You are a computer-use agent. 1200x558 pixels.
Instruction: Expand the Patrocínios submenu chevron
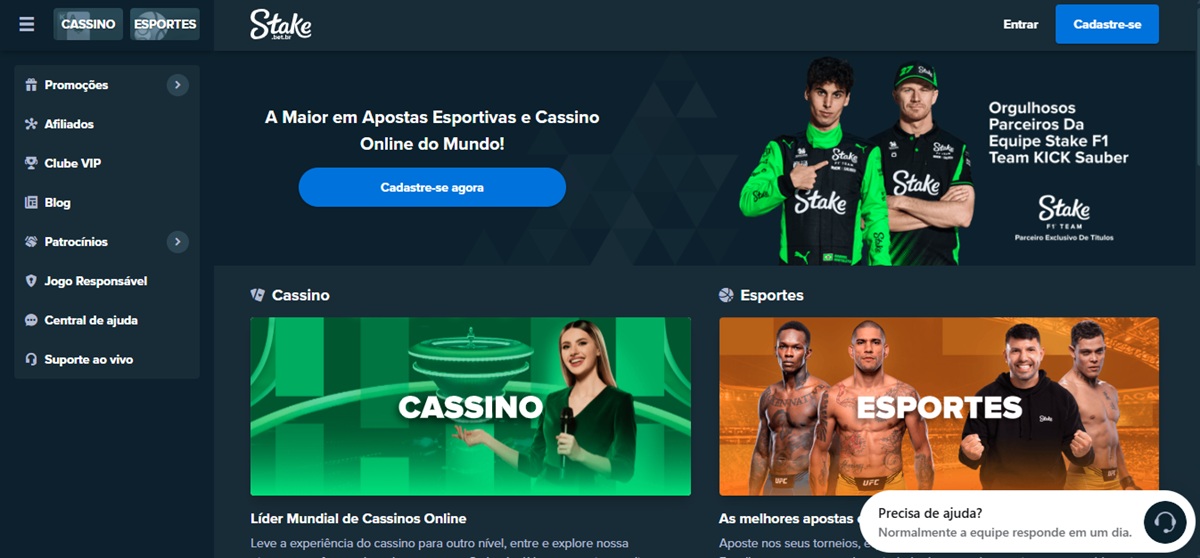[x=177, y=242]
